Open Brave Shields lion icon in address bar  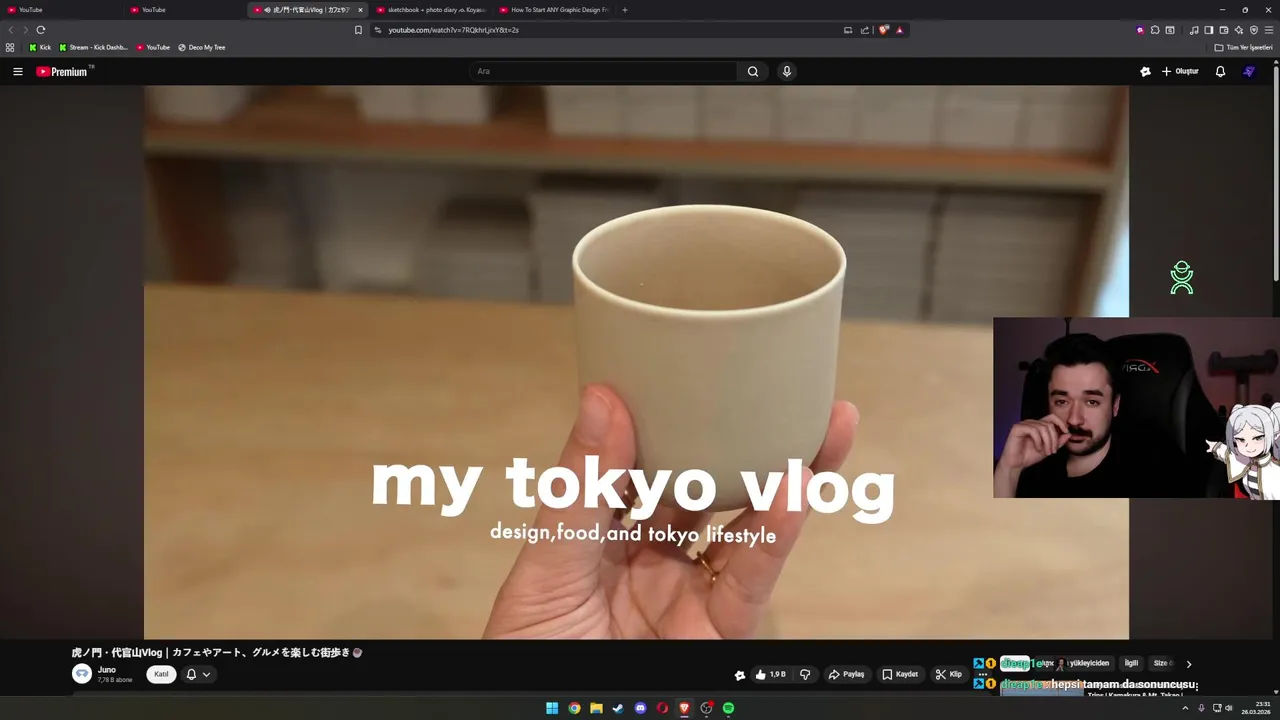[x=884, y=30]
